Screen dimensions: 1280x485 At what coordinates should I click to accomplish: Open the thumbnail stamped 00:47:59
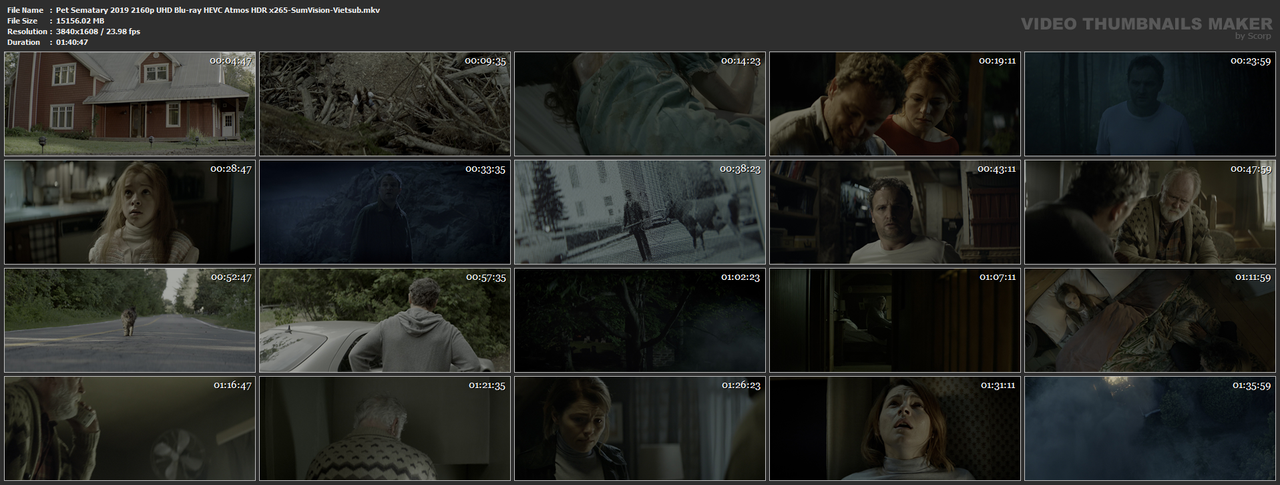(1150, 212)
